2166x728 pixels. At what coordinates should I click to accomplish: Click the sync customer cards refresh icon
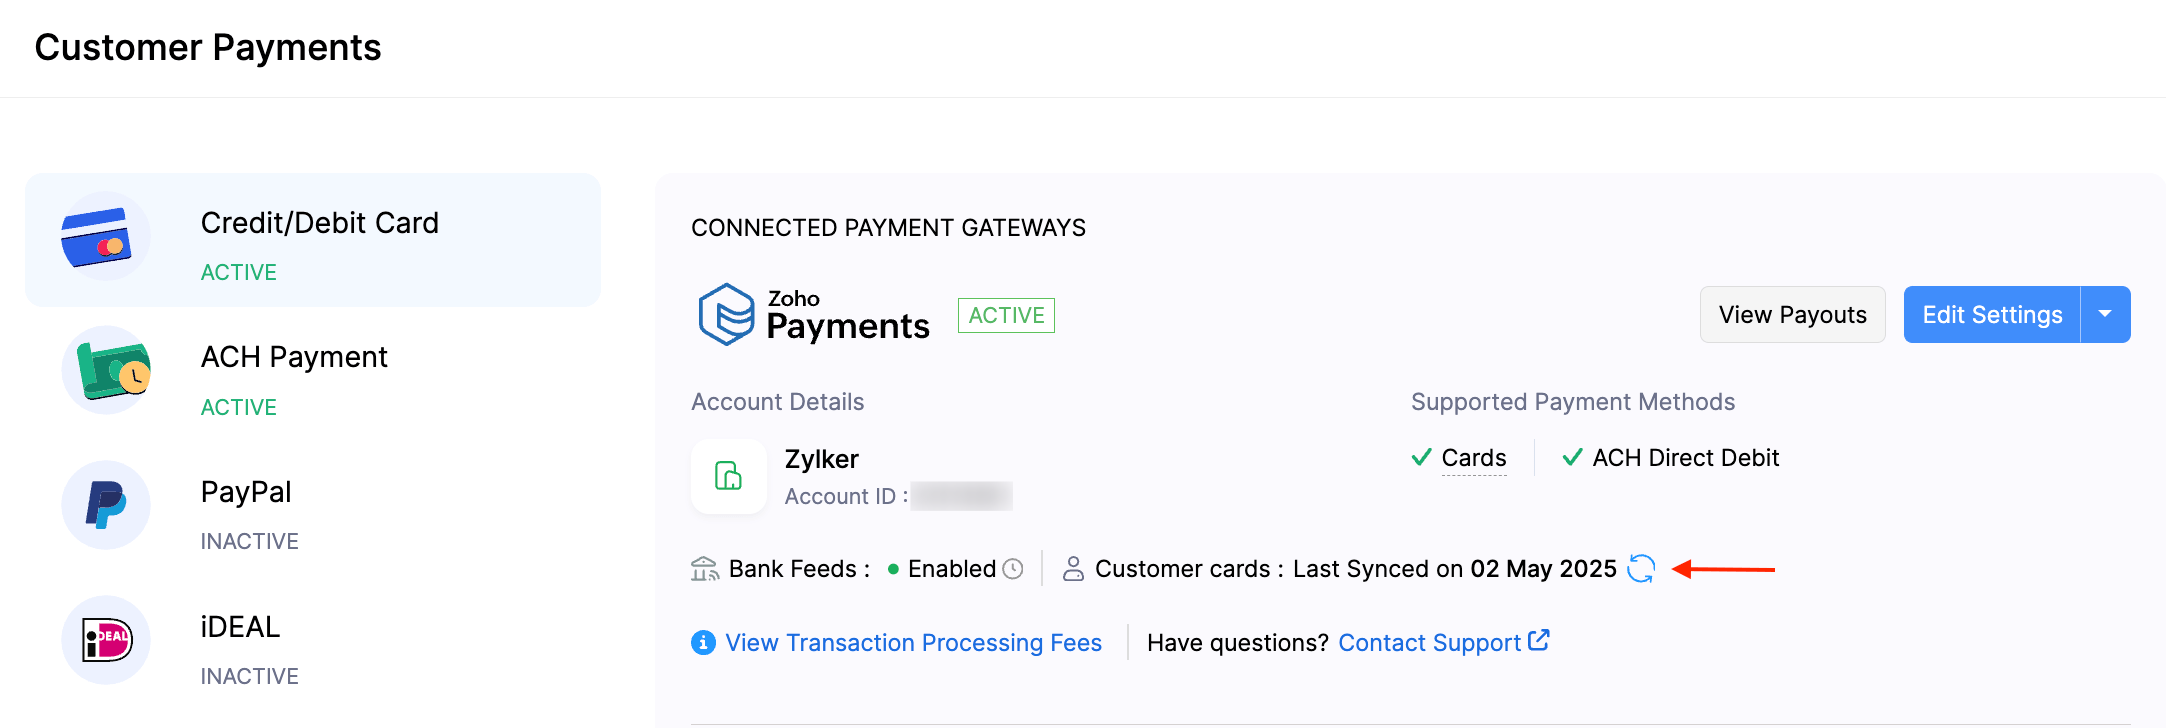pyautogui.click(x=1641, y=569)
